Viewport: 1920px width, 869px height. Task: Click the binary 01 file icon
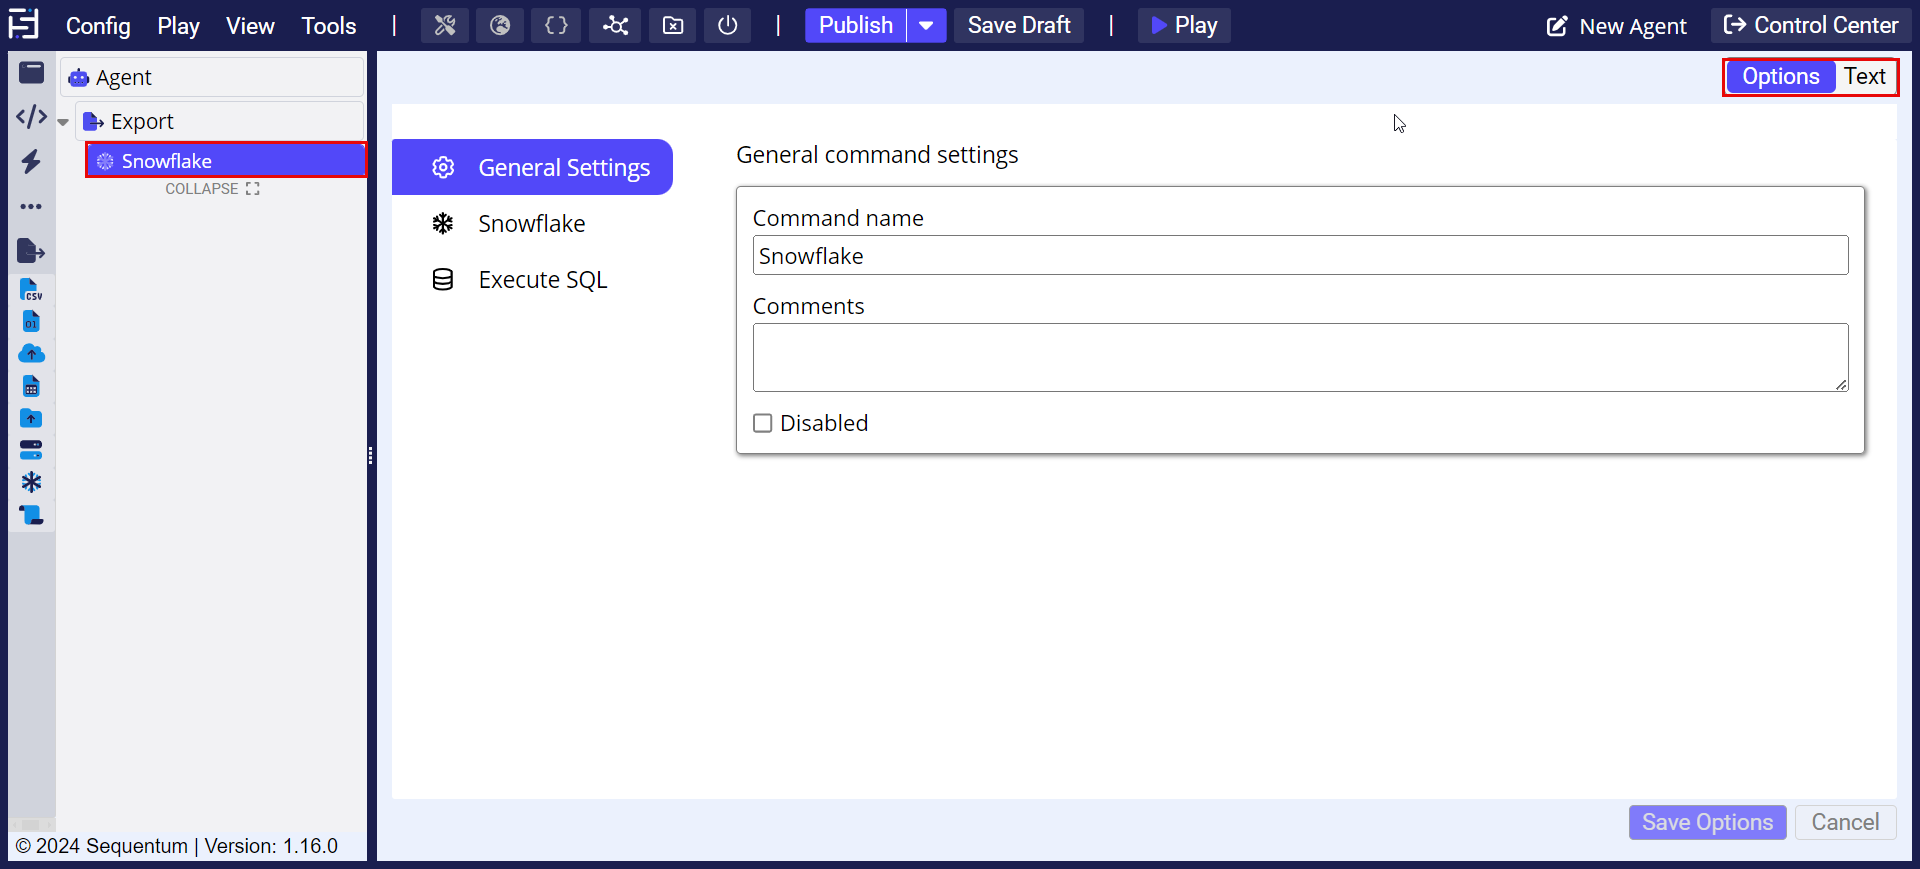coord(31,322)
